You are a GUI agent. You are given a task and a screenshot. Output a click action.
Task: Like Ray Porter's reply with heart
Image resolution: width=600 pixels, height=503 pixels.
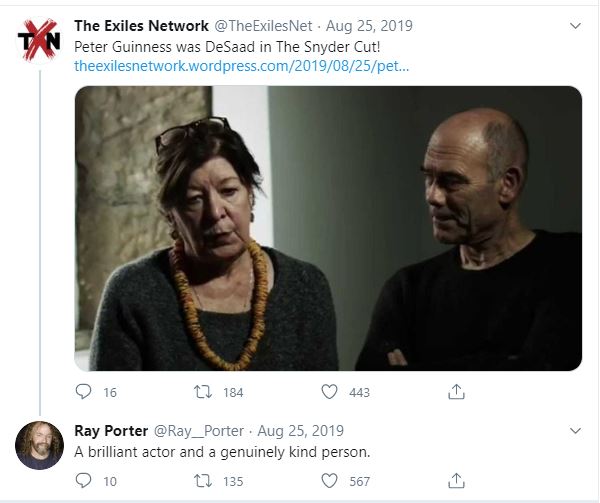point(330,481)
